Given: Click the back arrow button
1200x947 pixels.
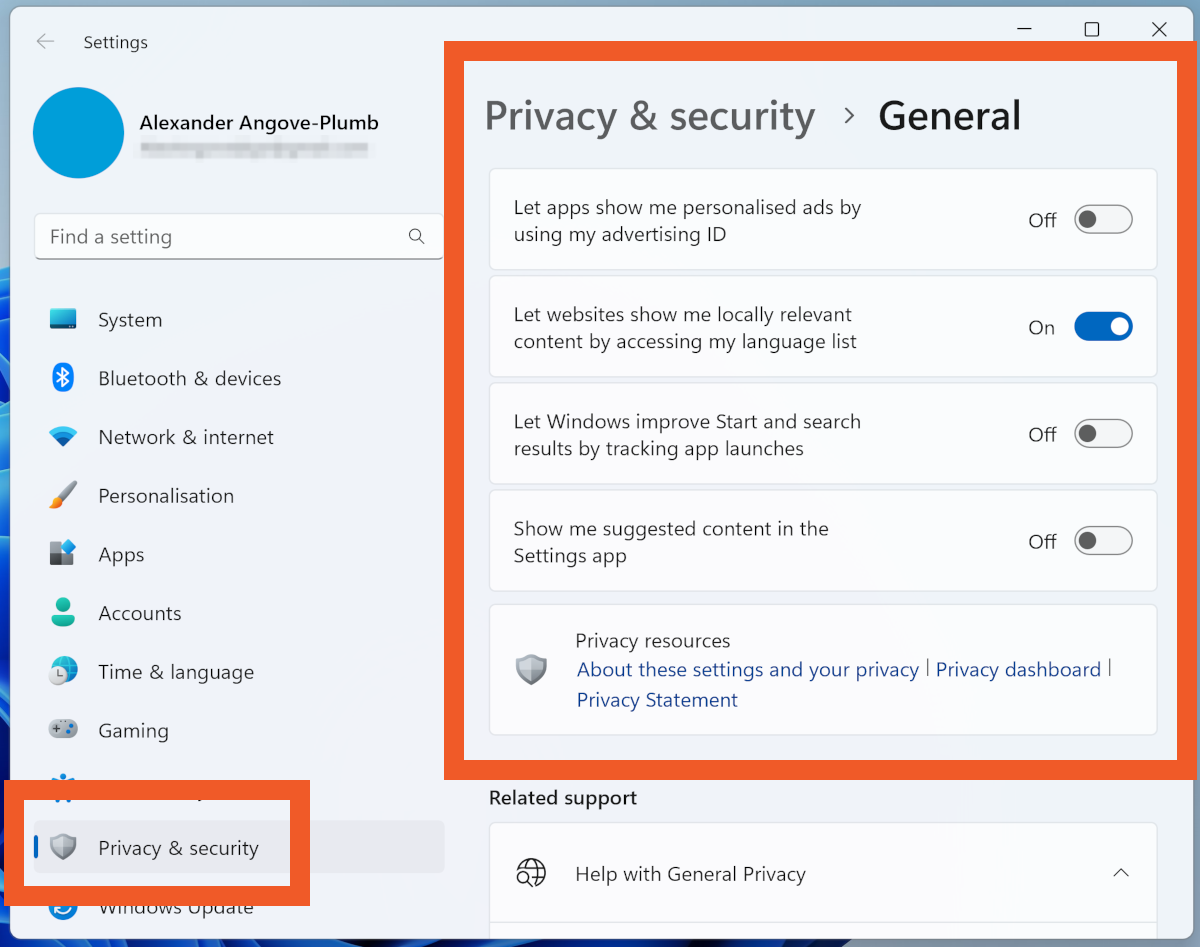Looking at the screenshot, I should click(x=45, y=42).
